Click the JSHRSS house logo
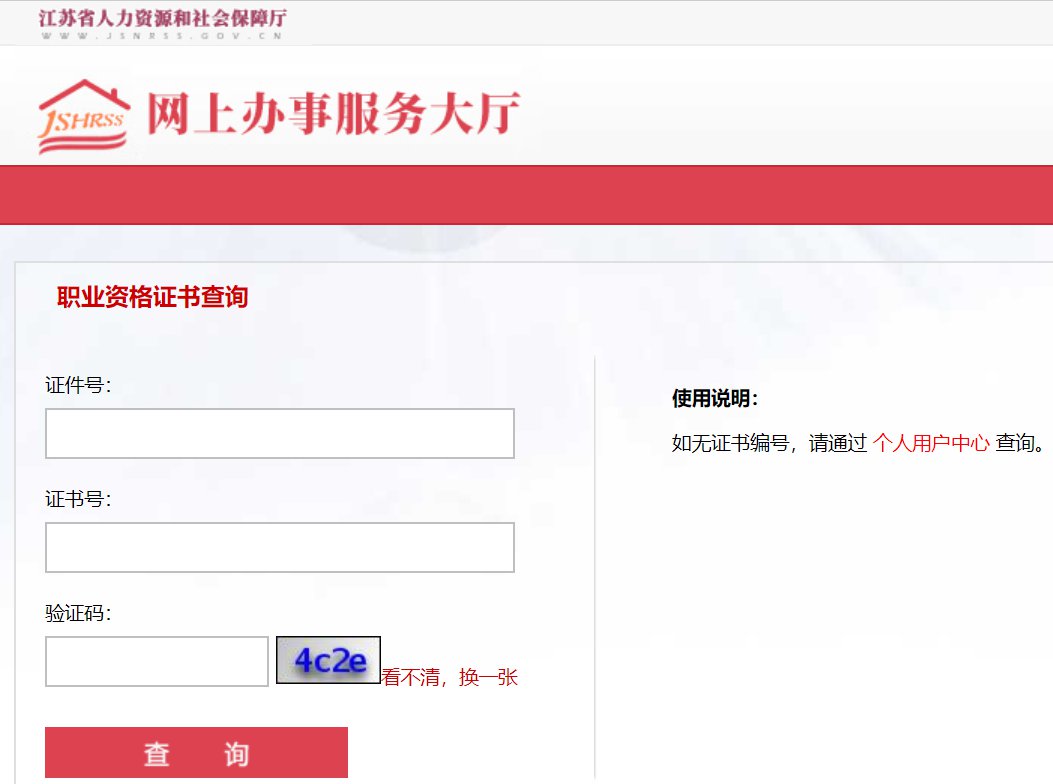The height and width of the screenshot is (784, 1053). click(83, 116)
